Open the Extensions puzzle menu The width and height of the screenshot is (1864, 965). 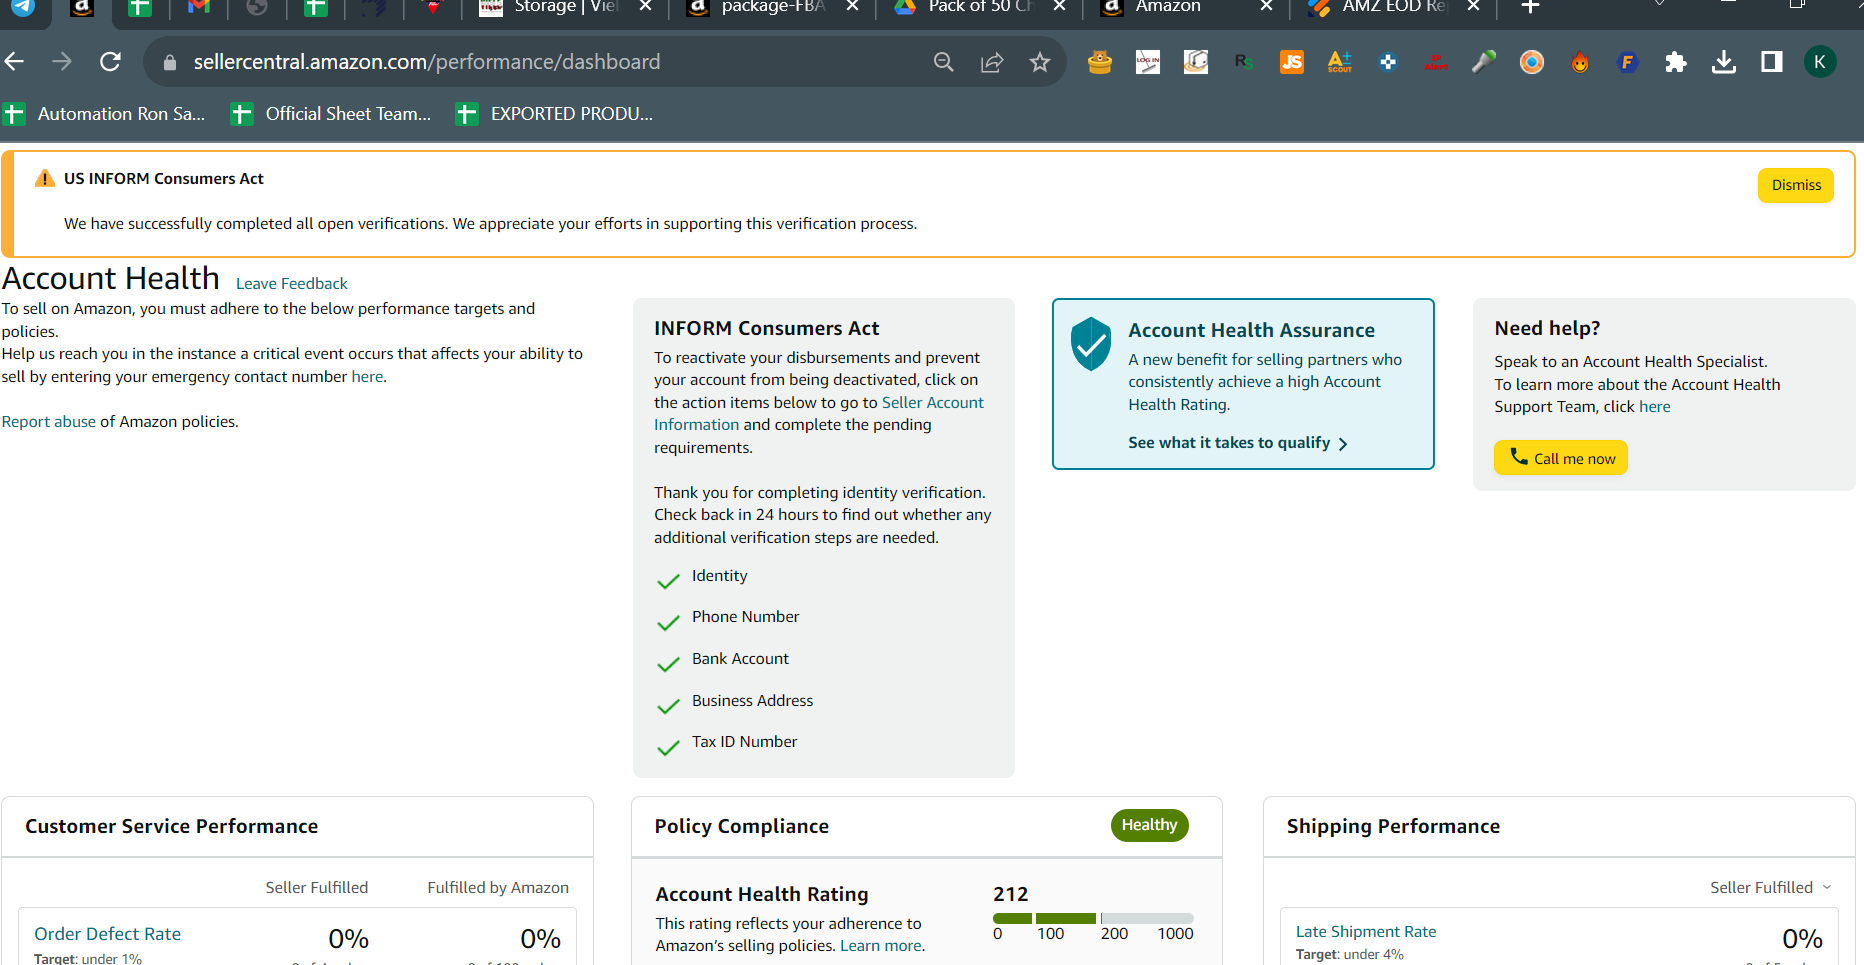point(1676,62)
